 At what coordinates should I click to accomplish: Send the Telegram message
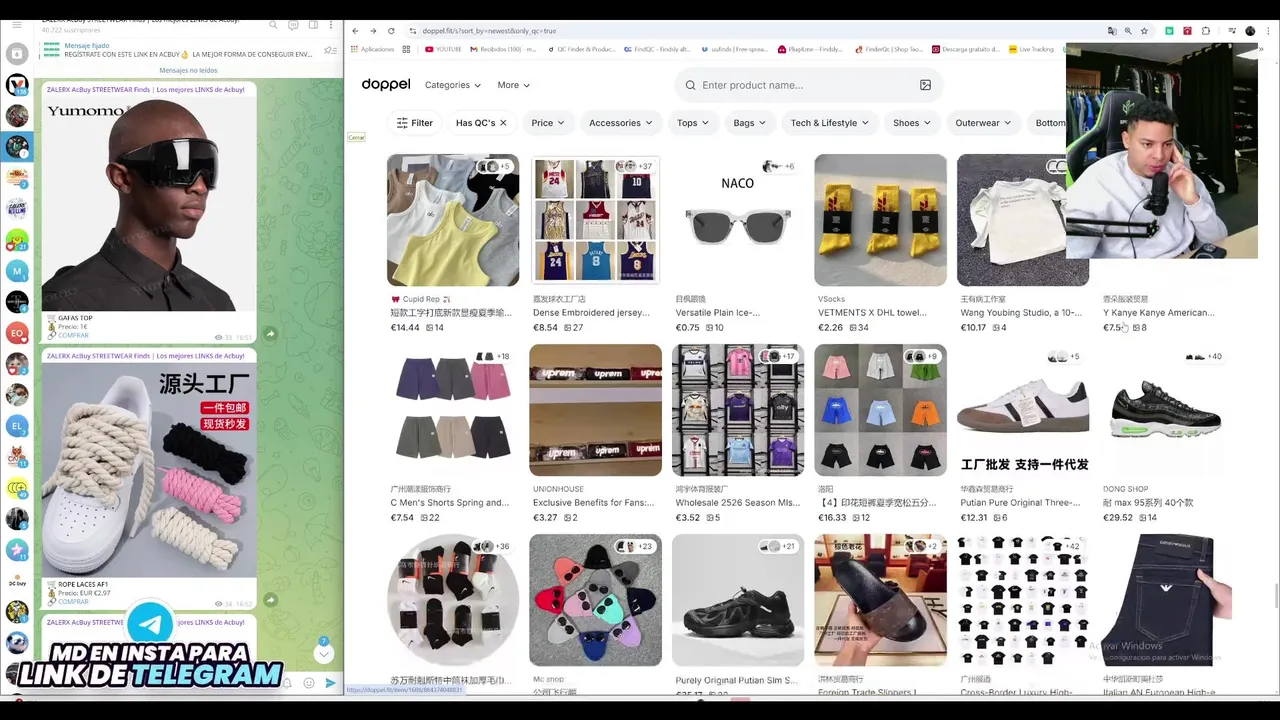(331, 683)
